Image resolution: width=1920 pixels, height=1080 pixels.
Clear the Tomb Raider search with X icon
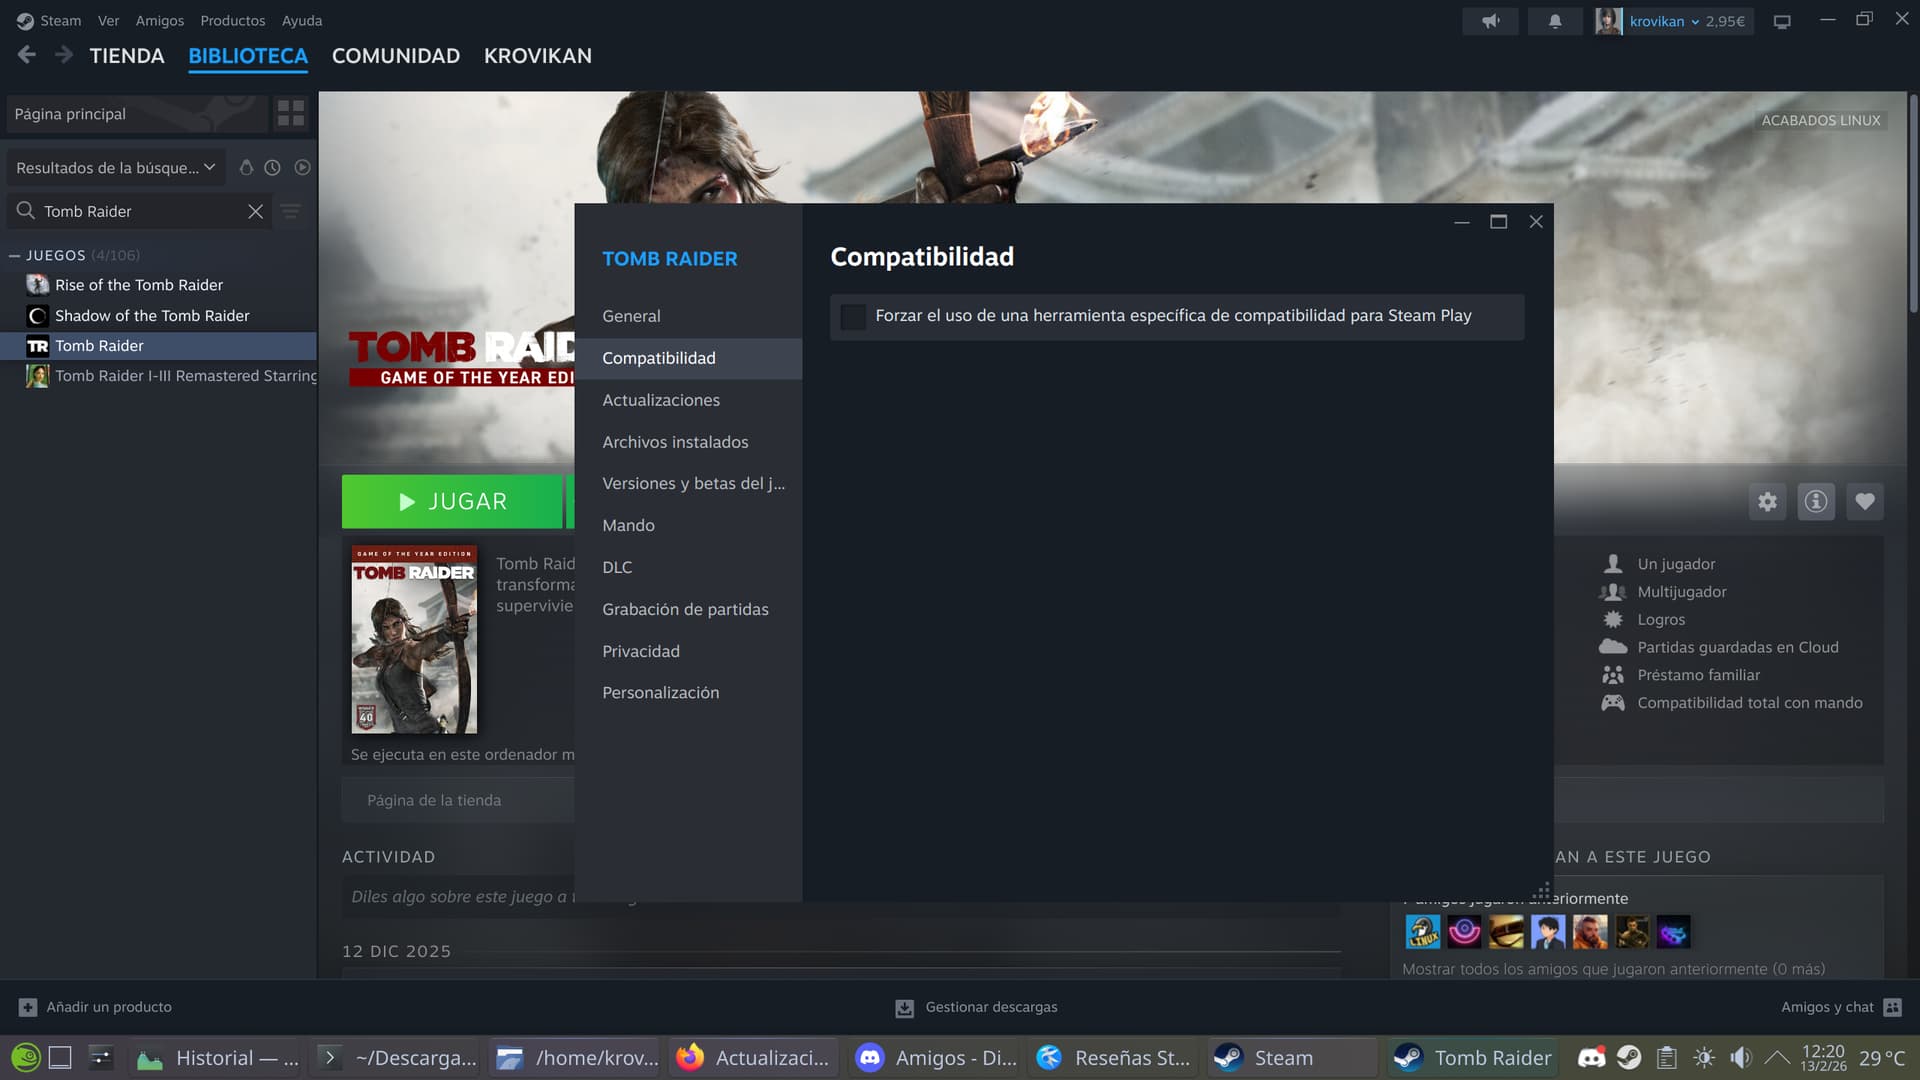click(255, 211)
